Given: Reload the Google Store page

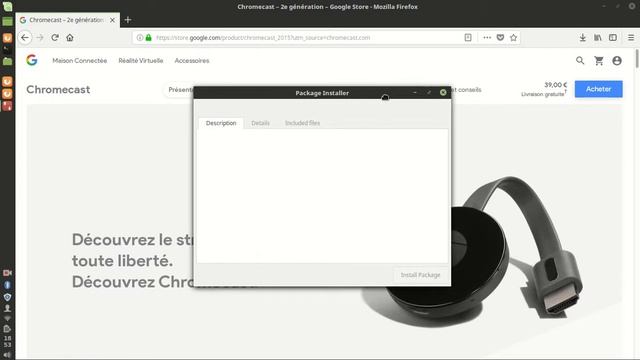Looking at the screenshot, I should [x=55, y=38].
